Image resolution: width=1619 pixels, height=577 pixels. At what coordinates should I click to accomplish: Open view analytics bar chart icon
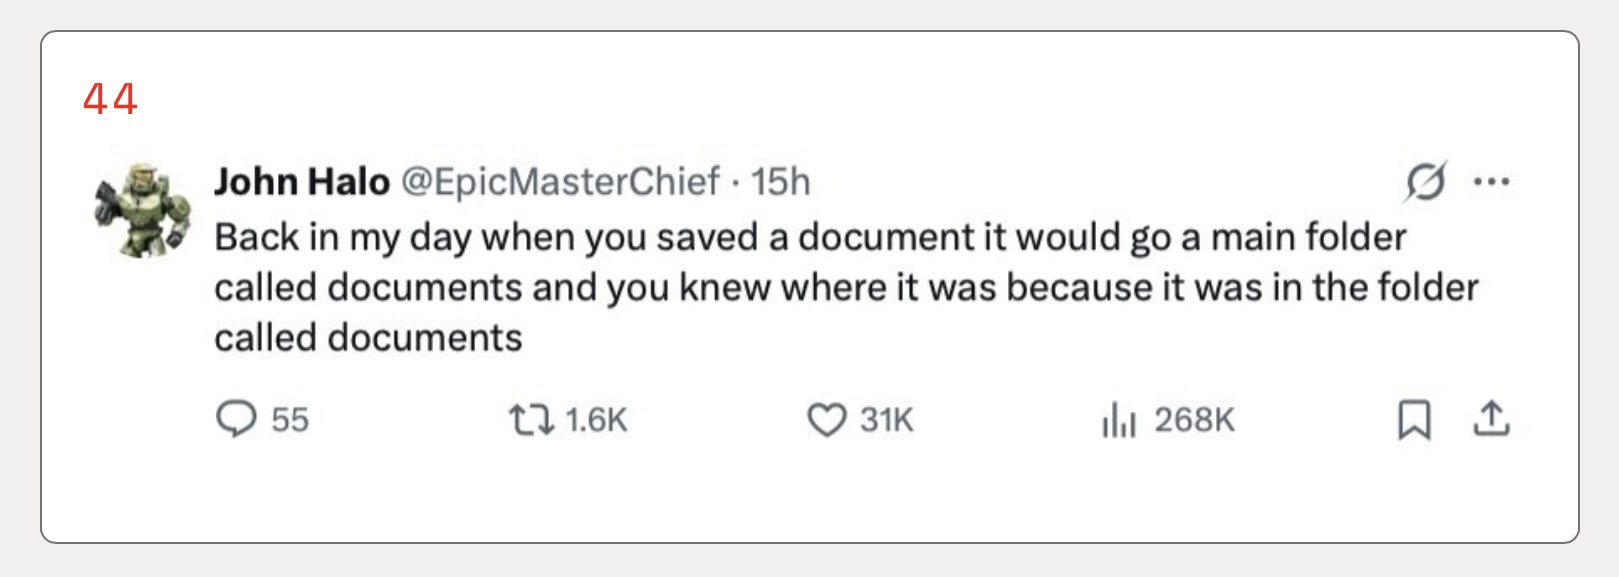[1118, 420]
